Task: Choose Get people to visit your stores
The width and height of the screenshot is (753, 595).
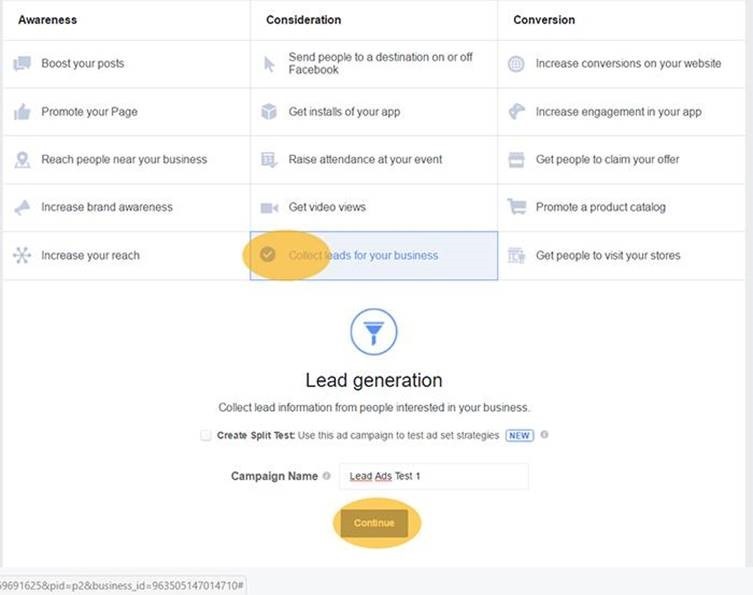Action: [608, 256]
